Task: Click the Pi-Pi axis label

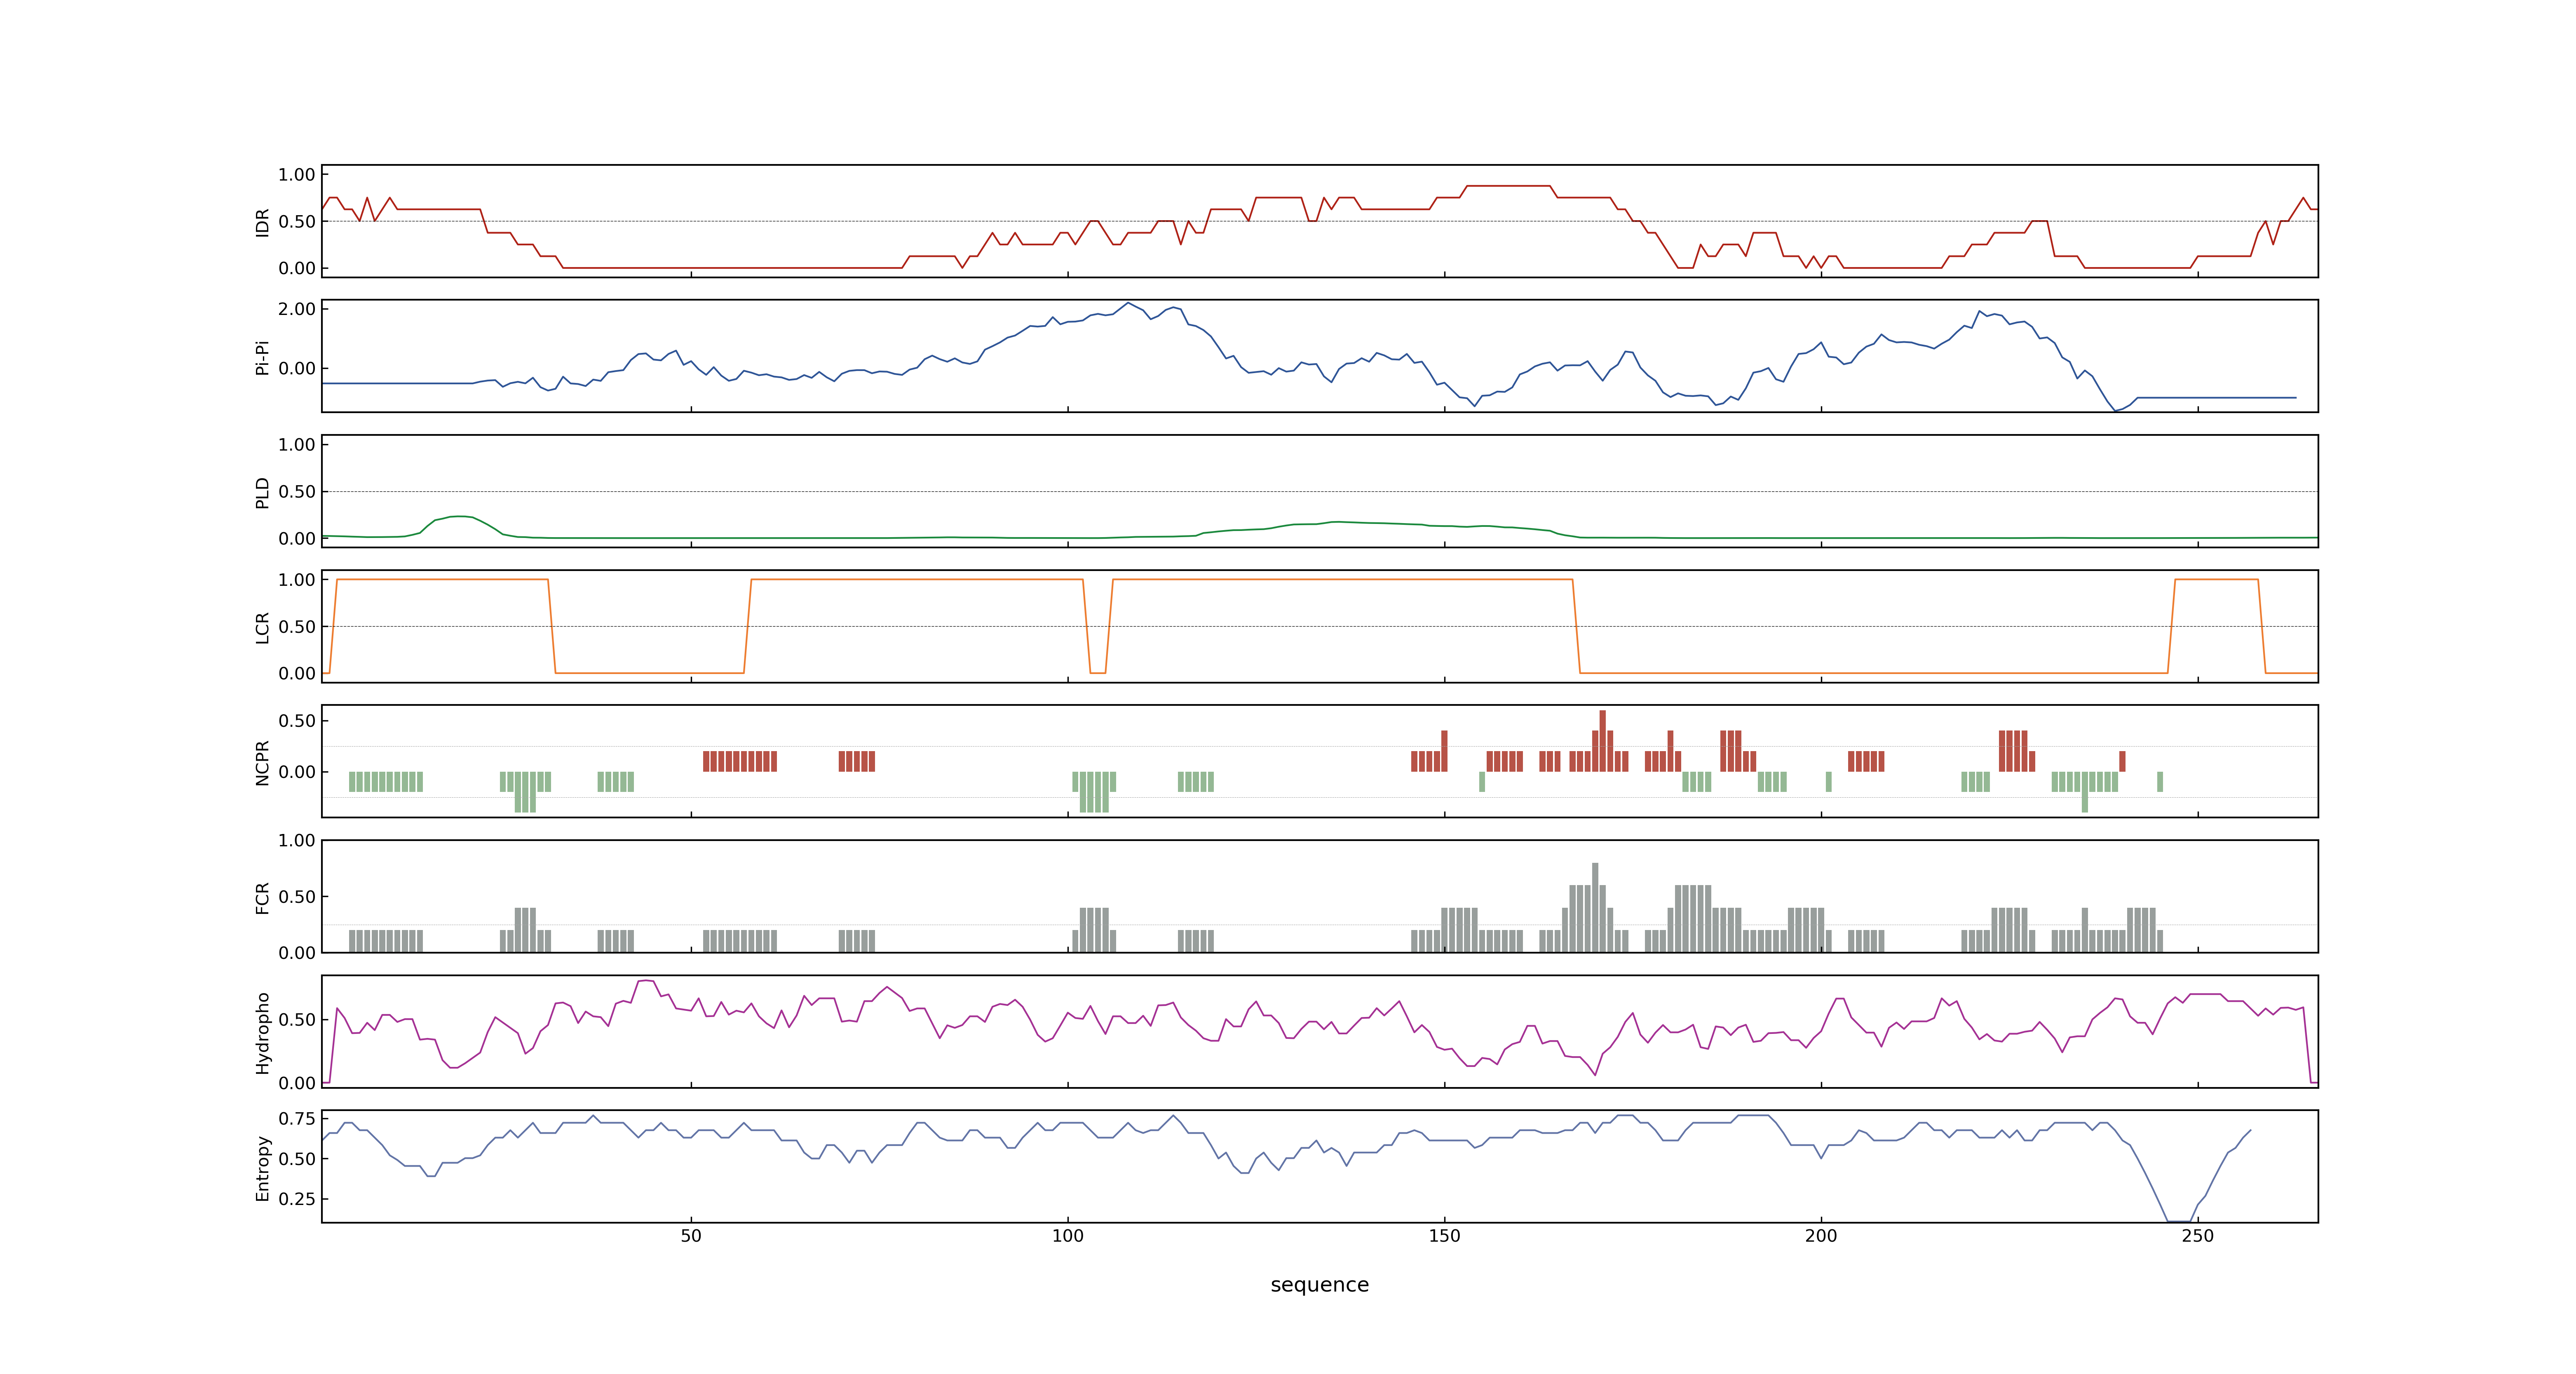Action: click(263, 357)
